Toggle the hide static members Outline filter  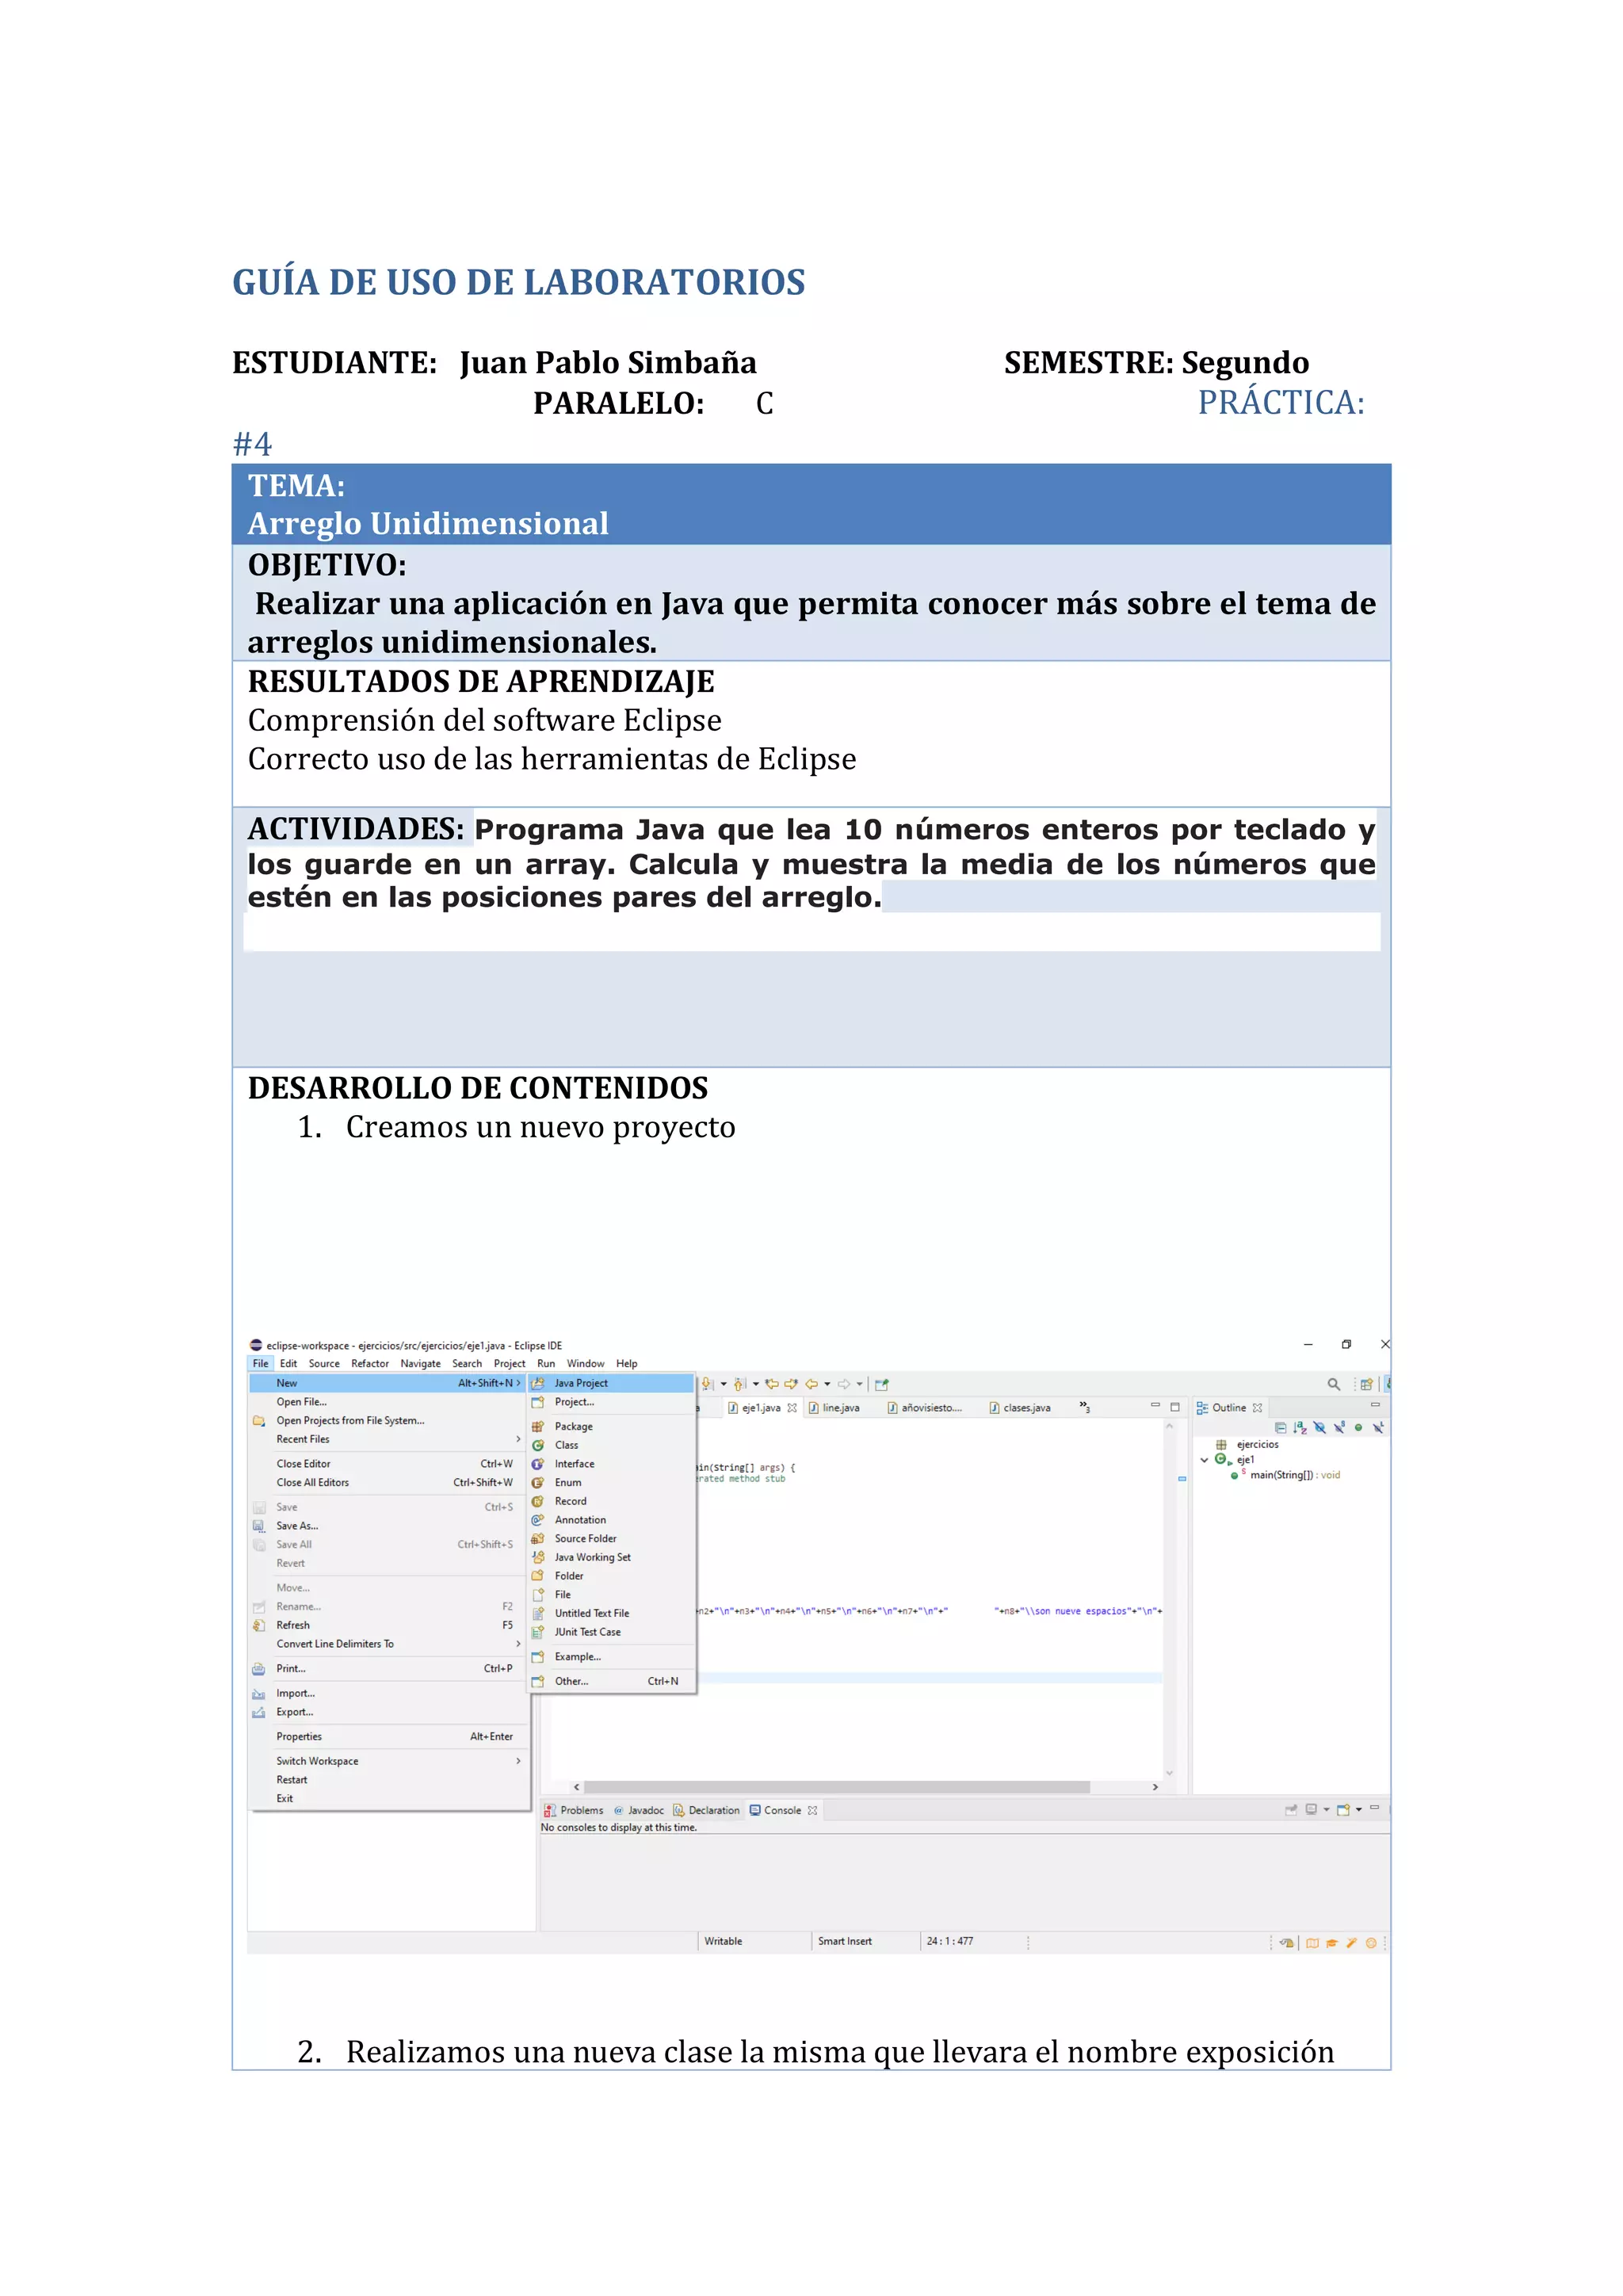pos(1339,1428)
